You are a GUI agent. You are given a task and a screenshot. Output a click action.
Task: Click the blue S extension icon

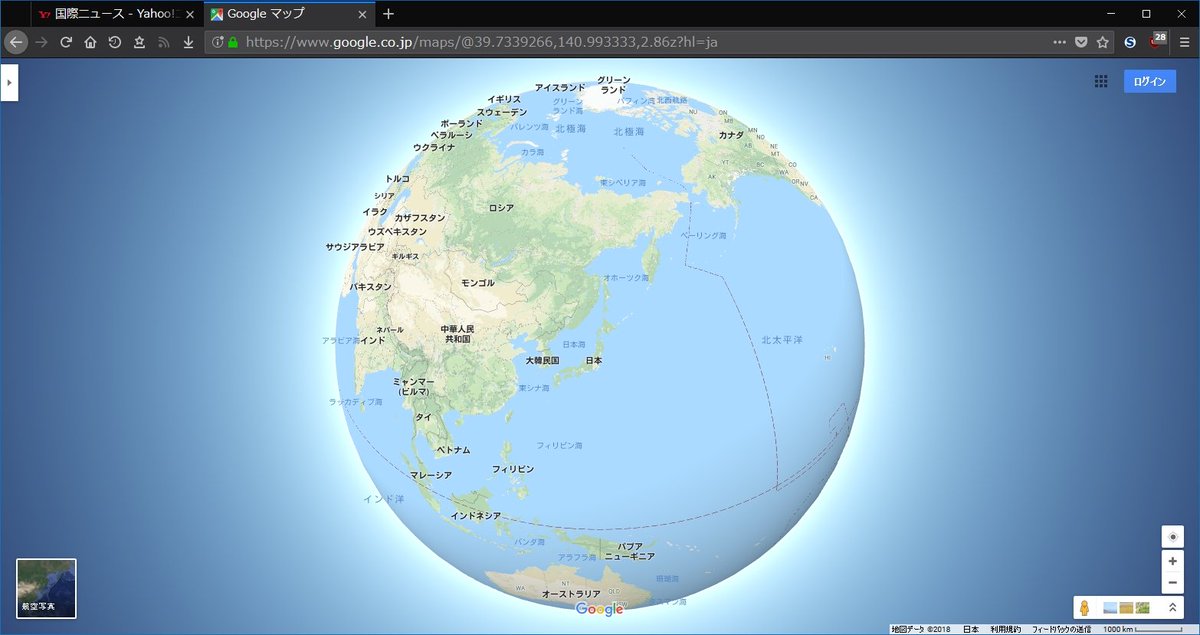pyautogui.click(x=1130, y=42)
